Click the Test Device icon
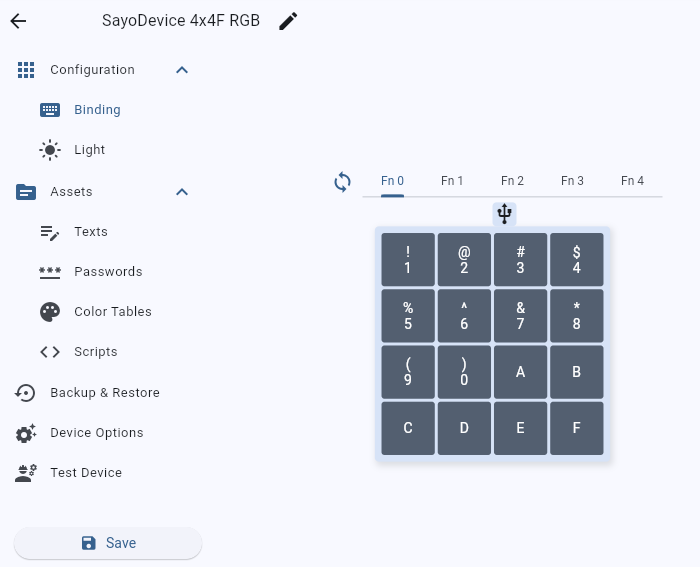This screenshot has width=700, height=567. (26, 473)
